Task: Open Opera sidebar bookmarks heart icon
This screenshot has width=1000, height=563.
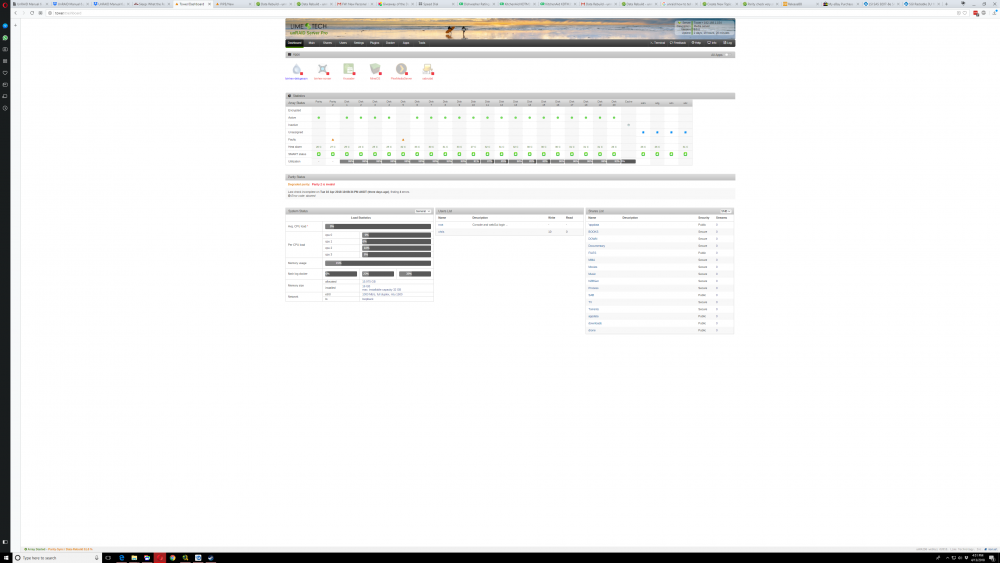Action: click(5, 73)
